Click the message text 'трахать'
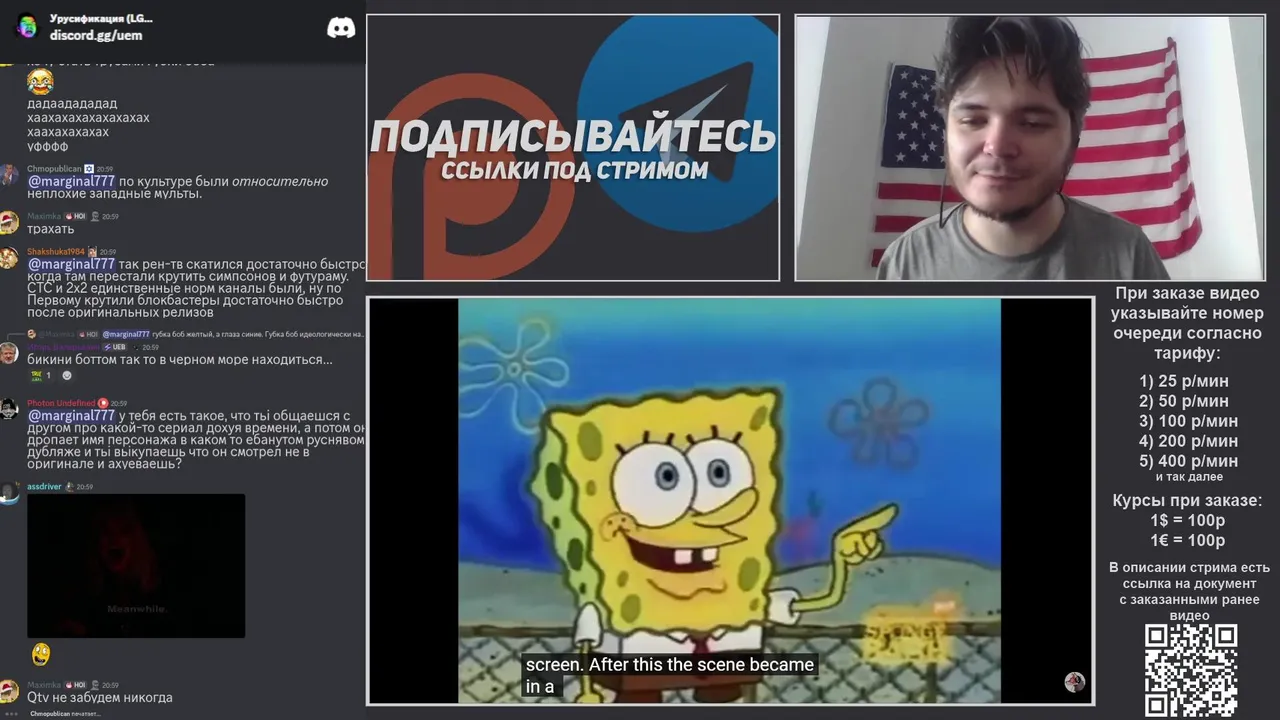 click(x=51, y=229)
